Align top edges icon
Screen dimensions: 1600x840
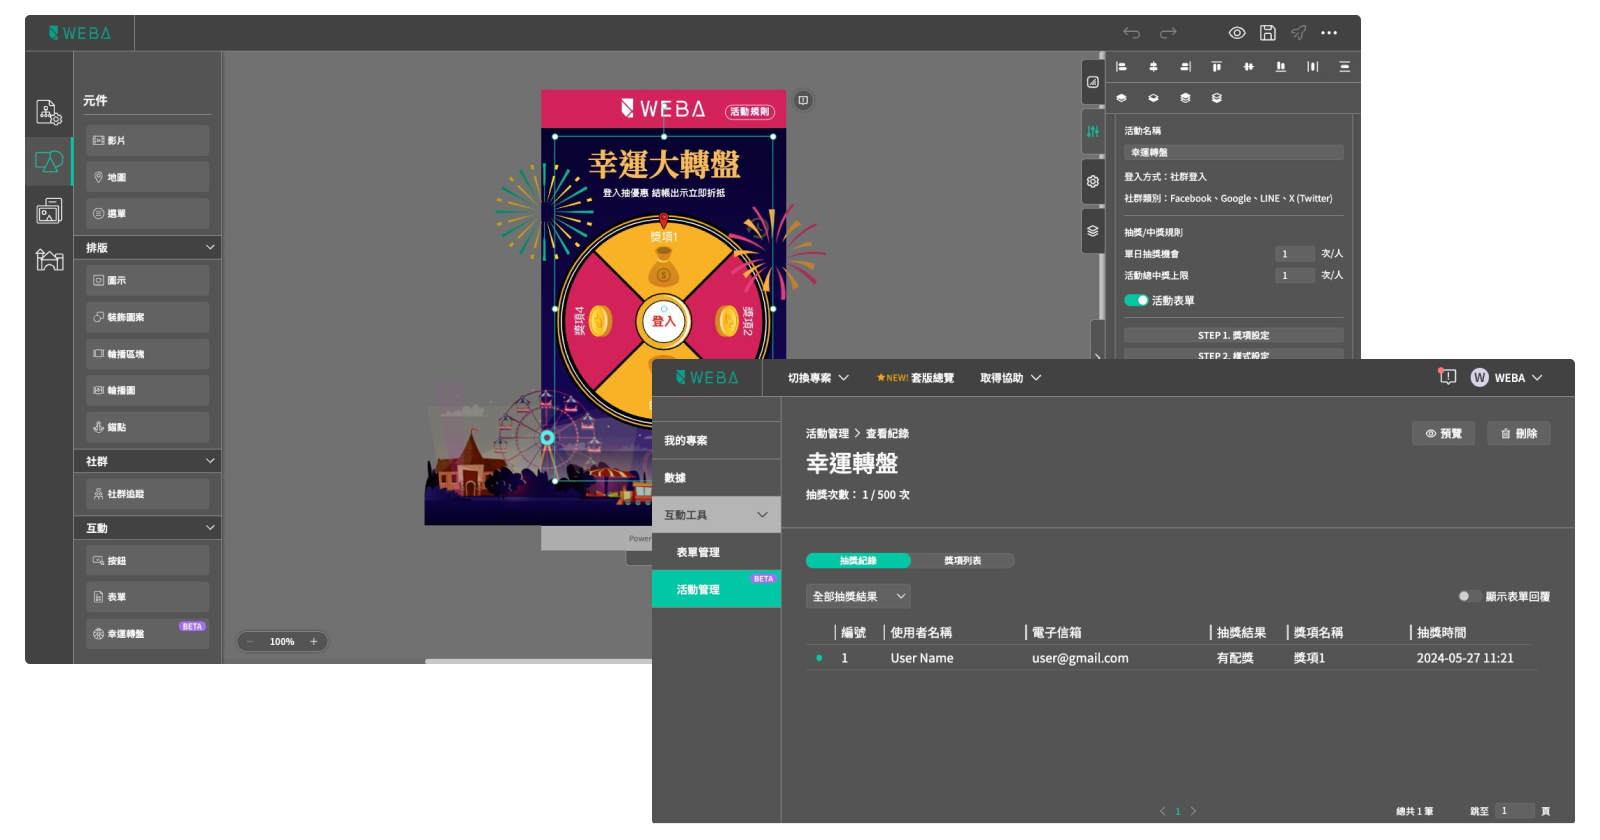click(x=1216, y=67)
